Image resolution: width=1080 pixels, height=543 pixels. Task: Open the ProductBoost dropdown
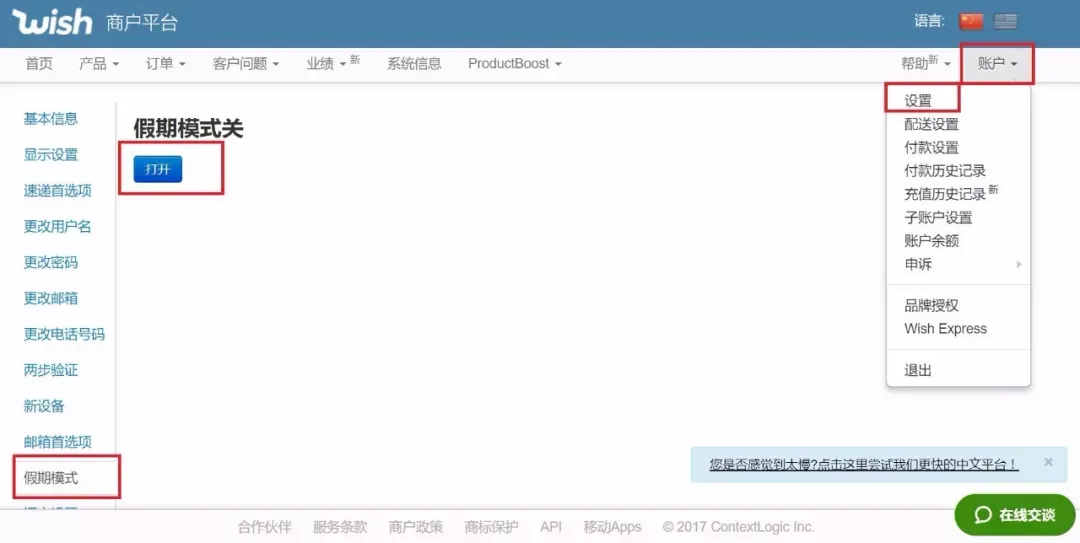pyautogui.click(x=515, y=63)
